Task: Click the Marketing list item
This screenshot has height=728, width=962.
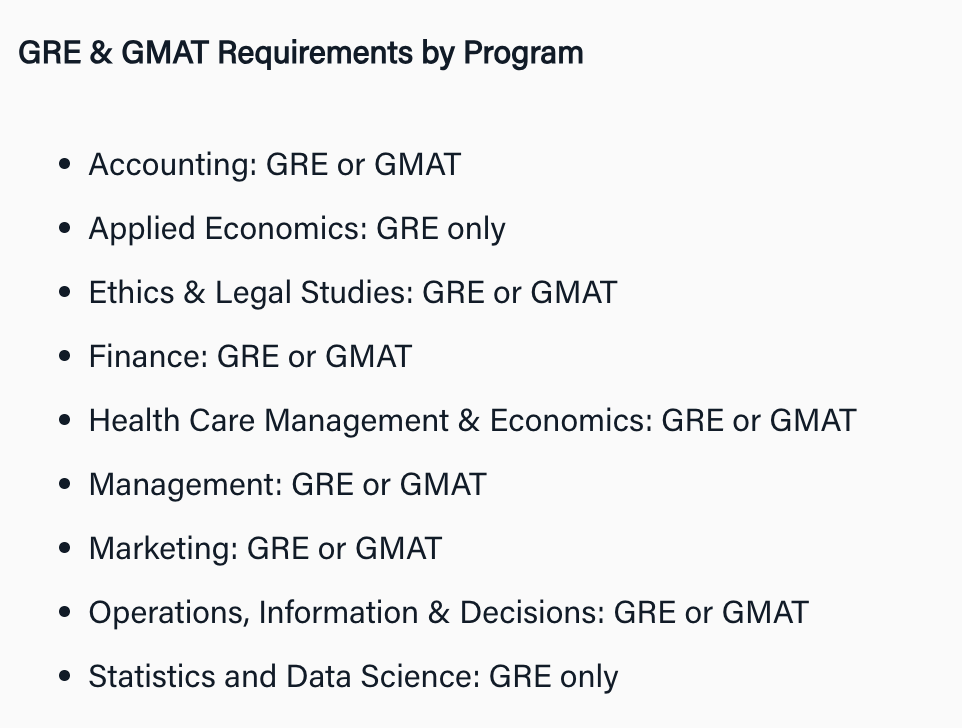Action: 265,548
